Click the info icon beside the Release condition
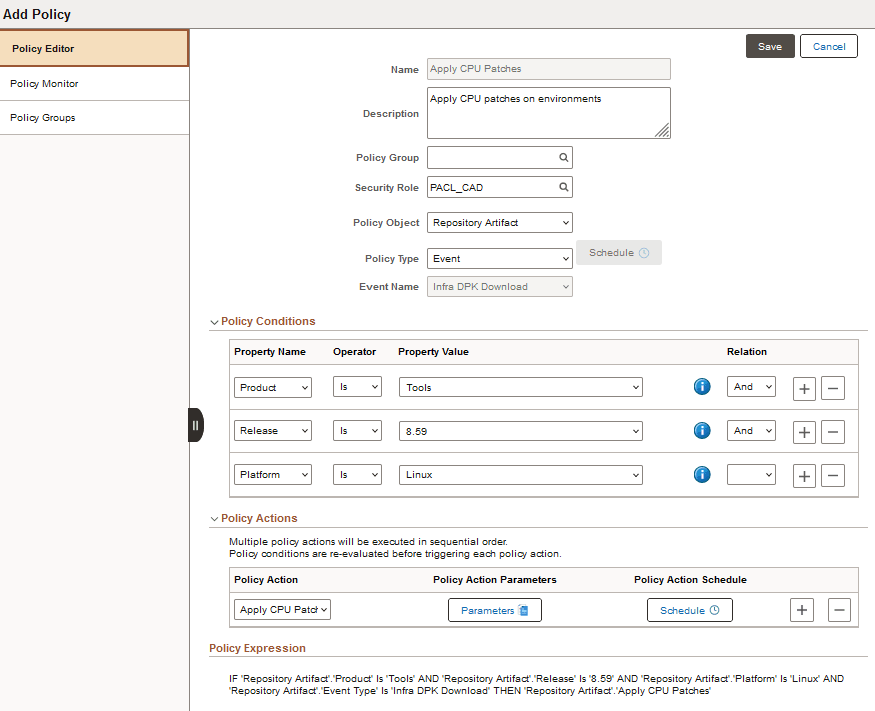875x711 pixels. (x=701, y=430)
